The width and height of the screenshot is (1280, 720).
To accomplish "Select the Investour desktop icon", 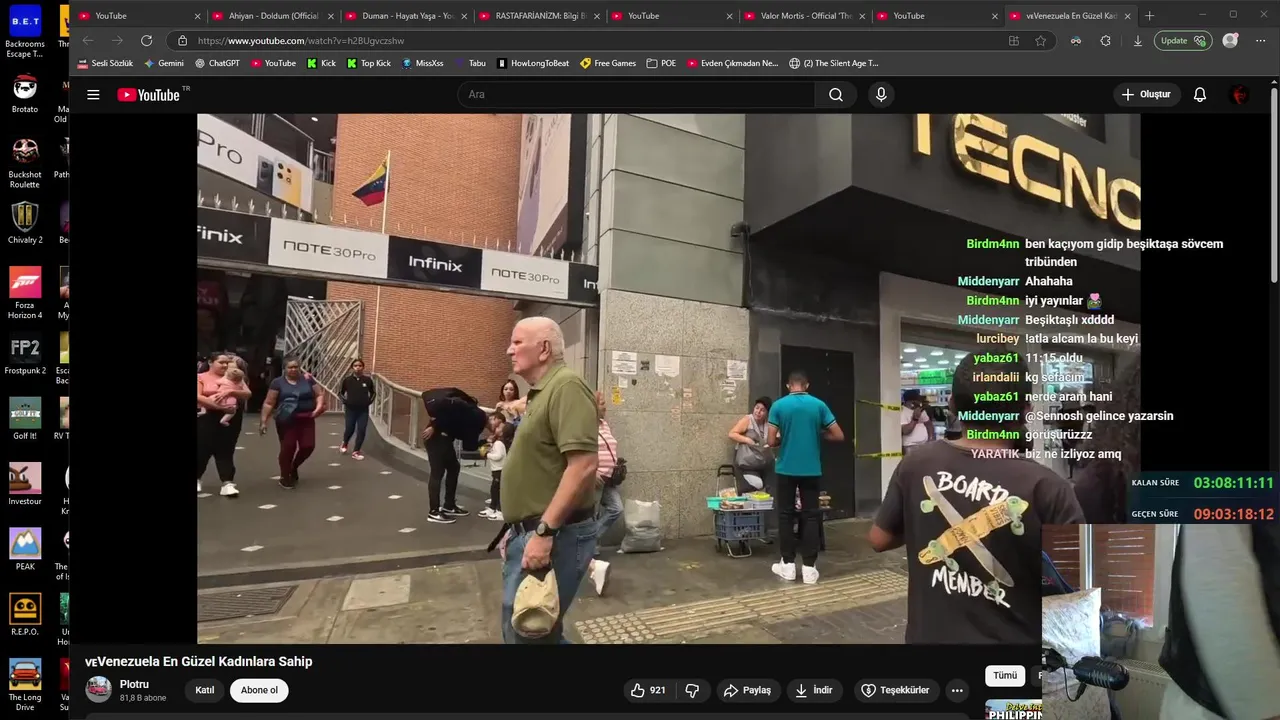I will coord(25,485).
